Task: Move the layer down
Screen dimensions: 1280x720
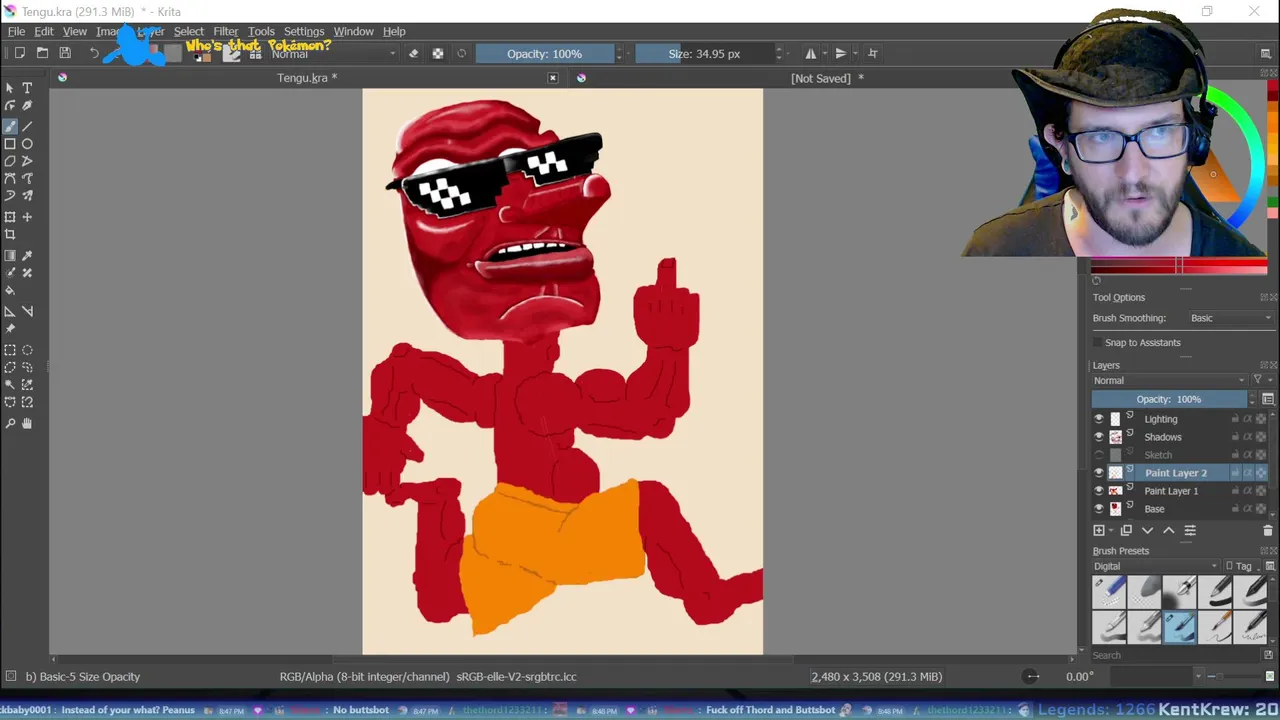Action: [x=1147, y=531]
